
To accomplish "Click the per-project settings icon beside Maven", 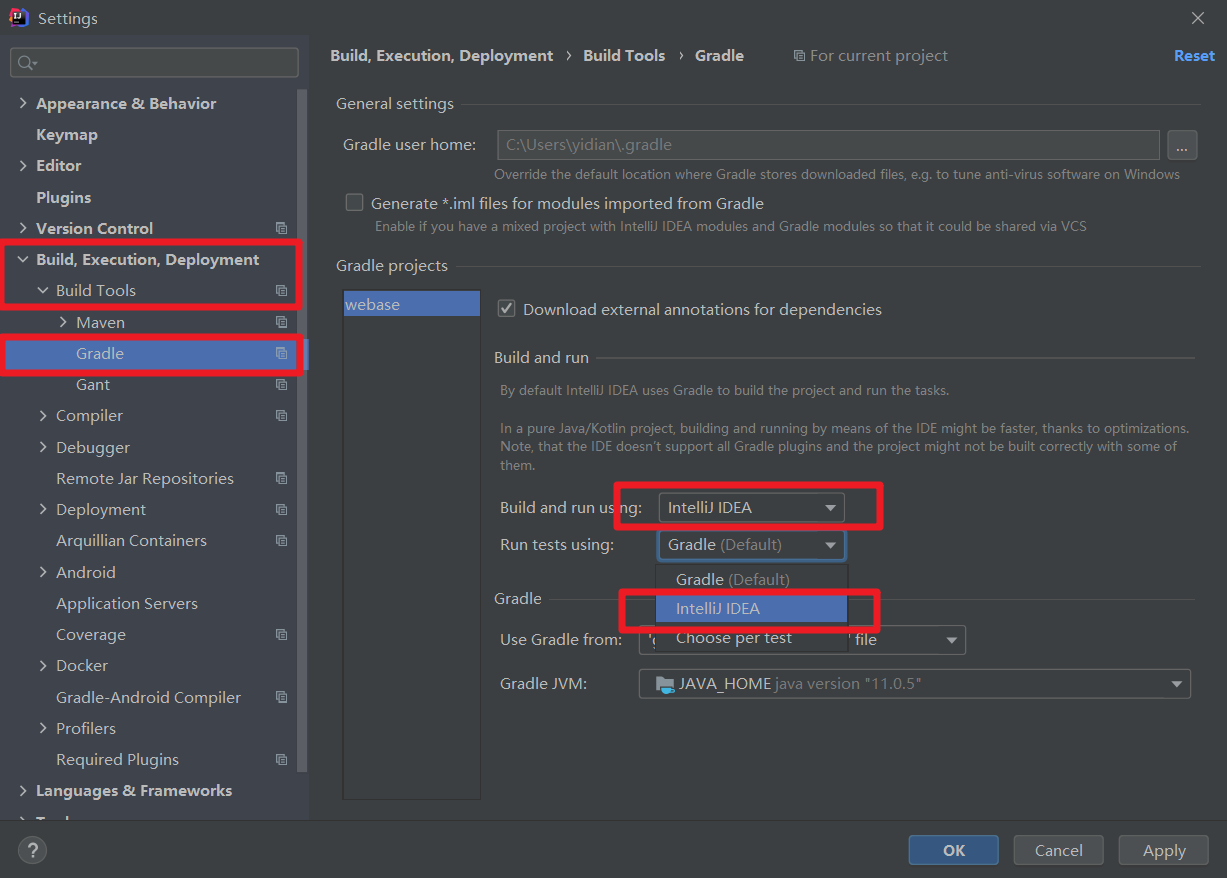I will (x=281, y=322).
